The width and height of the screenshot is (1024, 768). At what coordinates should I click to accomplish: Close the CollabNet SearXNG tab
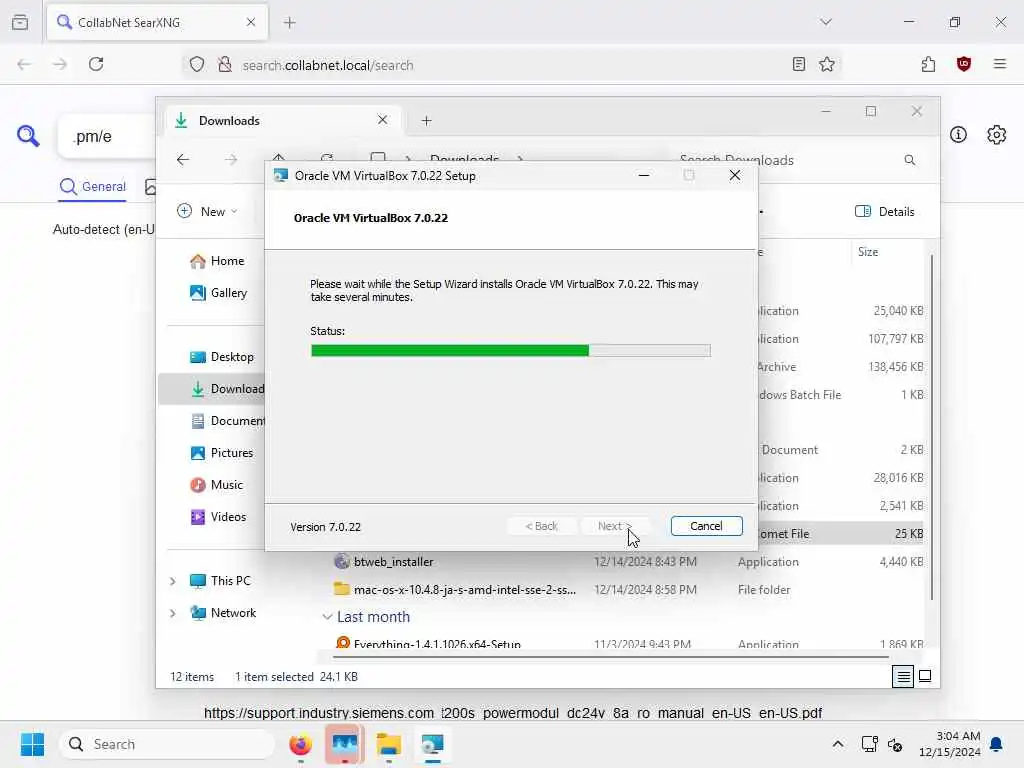point(251,22)
